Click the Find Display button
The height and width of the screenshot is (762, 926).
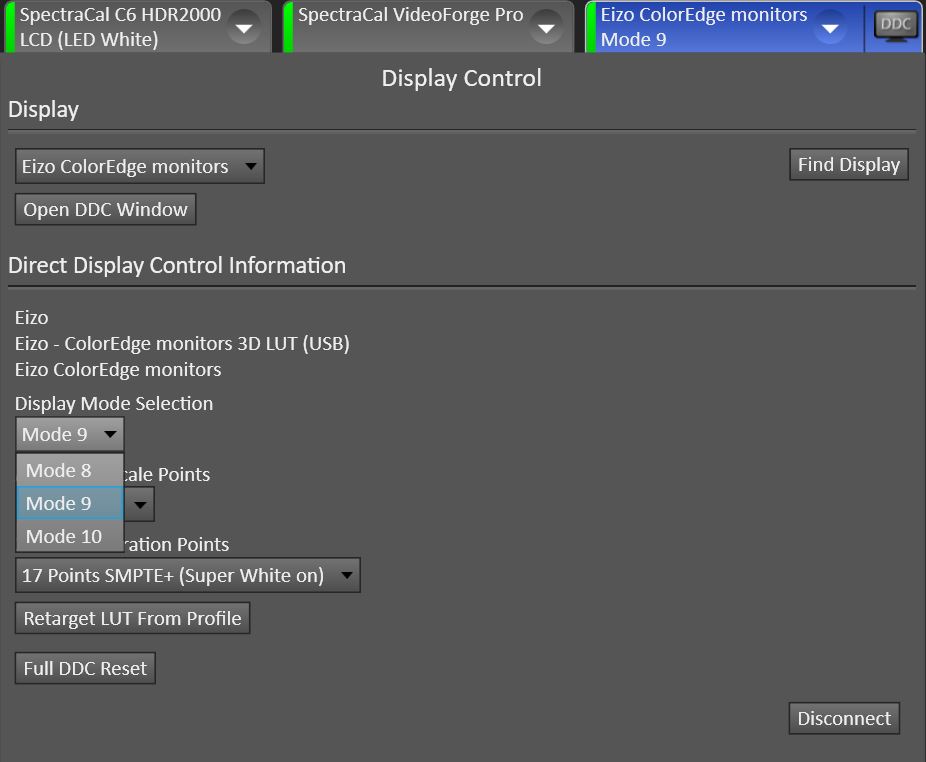click(849, 165)
